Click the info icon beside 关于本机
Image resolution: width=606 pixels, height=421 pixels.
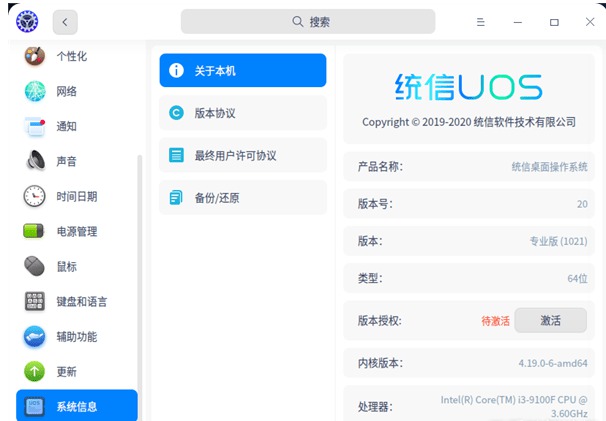[176, 70]
